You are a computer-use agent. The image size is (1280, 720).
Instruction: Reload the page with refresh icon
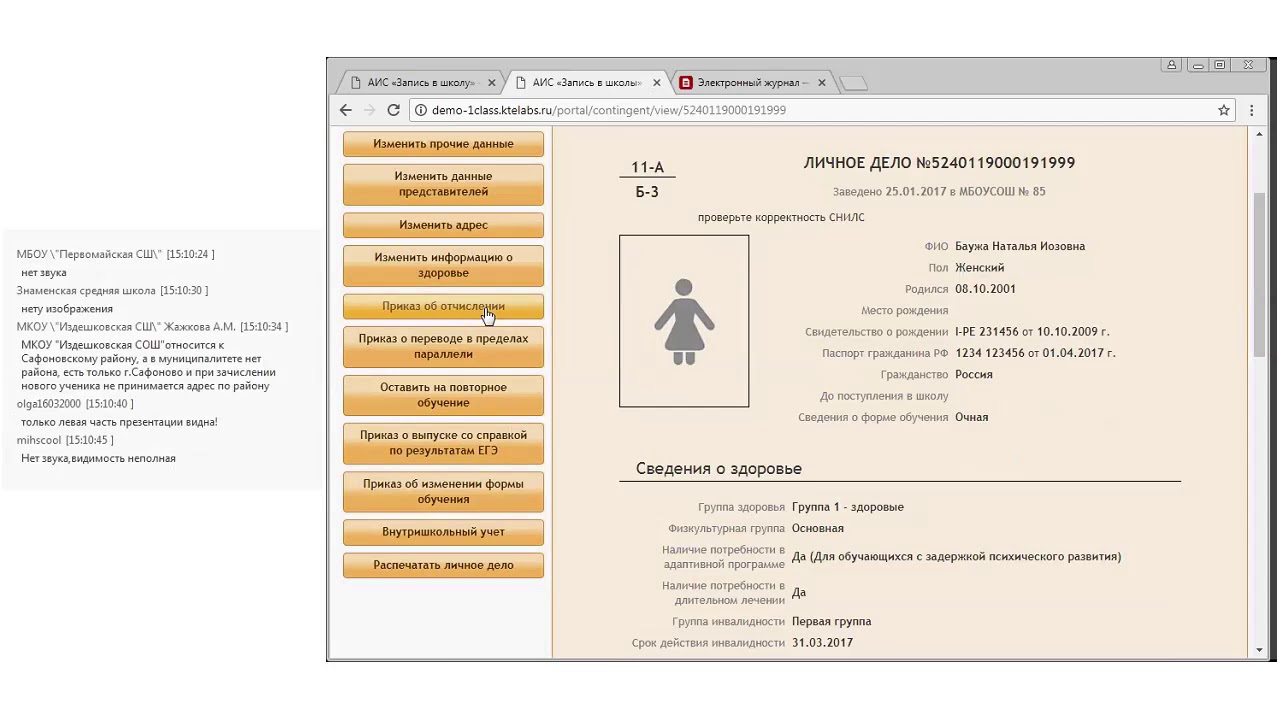coord(393,110)
